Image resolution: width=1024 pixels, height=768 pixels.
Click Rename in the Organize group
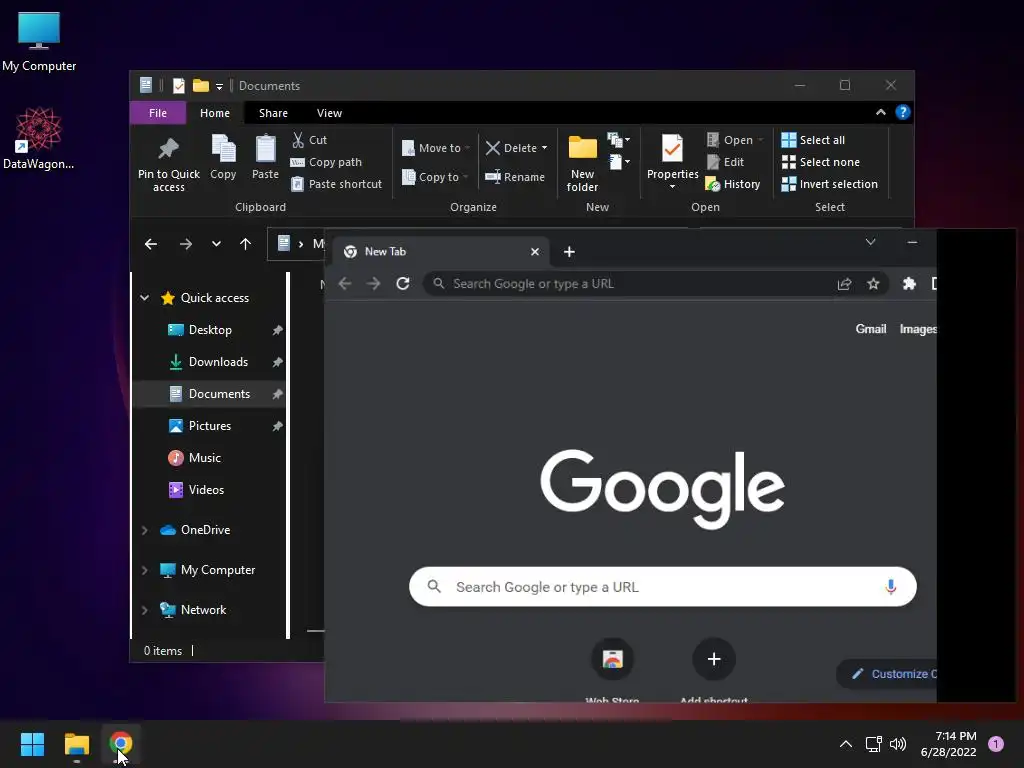coord(515,177)
